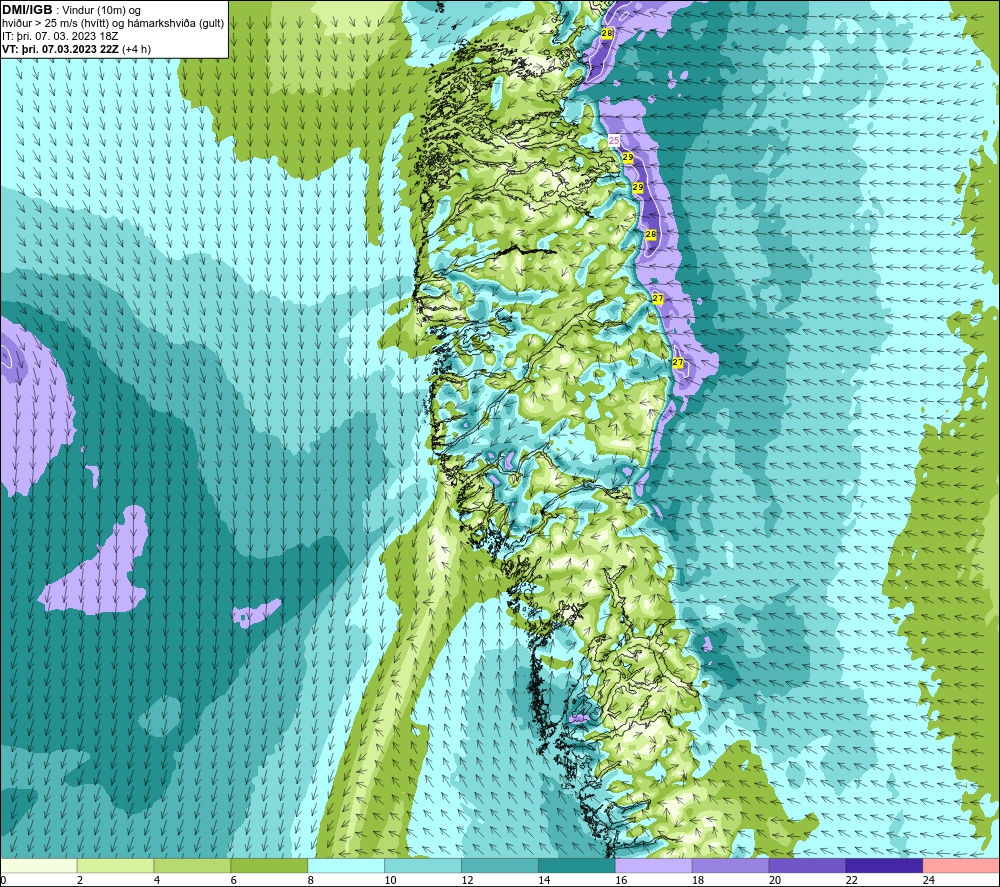Viewport: 1000px width, 887px height.
Task: Click the southernmost yellow "27" gust label
Action: [x=678, y=363]
